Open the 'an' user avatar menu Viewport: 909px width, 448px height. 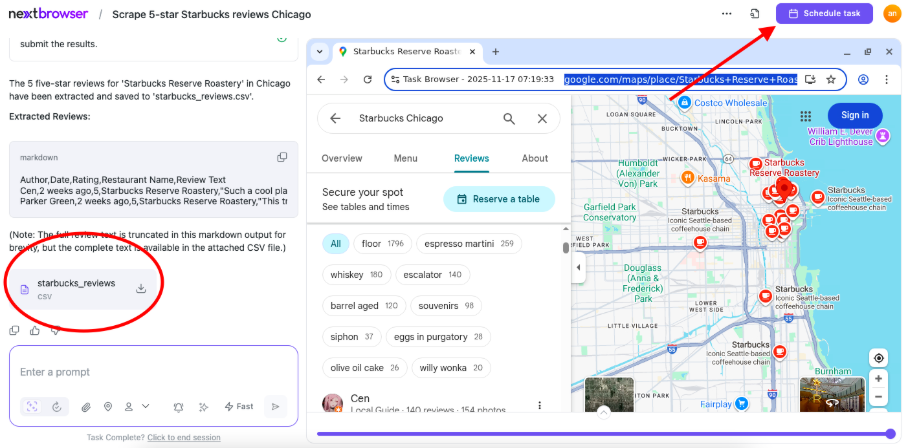892,13
